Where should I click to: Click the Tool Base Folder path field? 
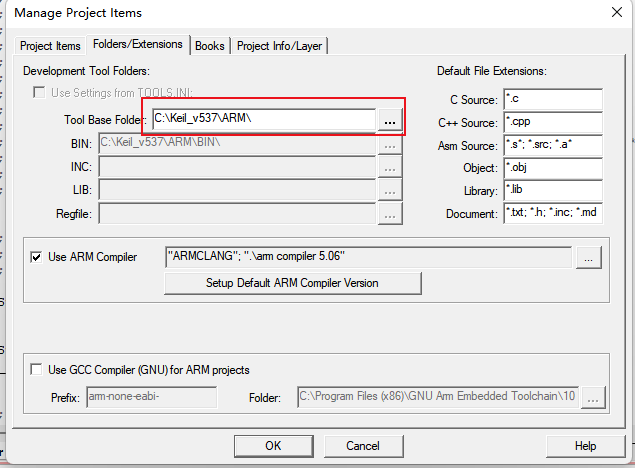click(262, 120)
